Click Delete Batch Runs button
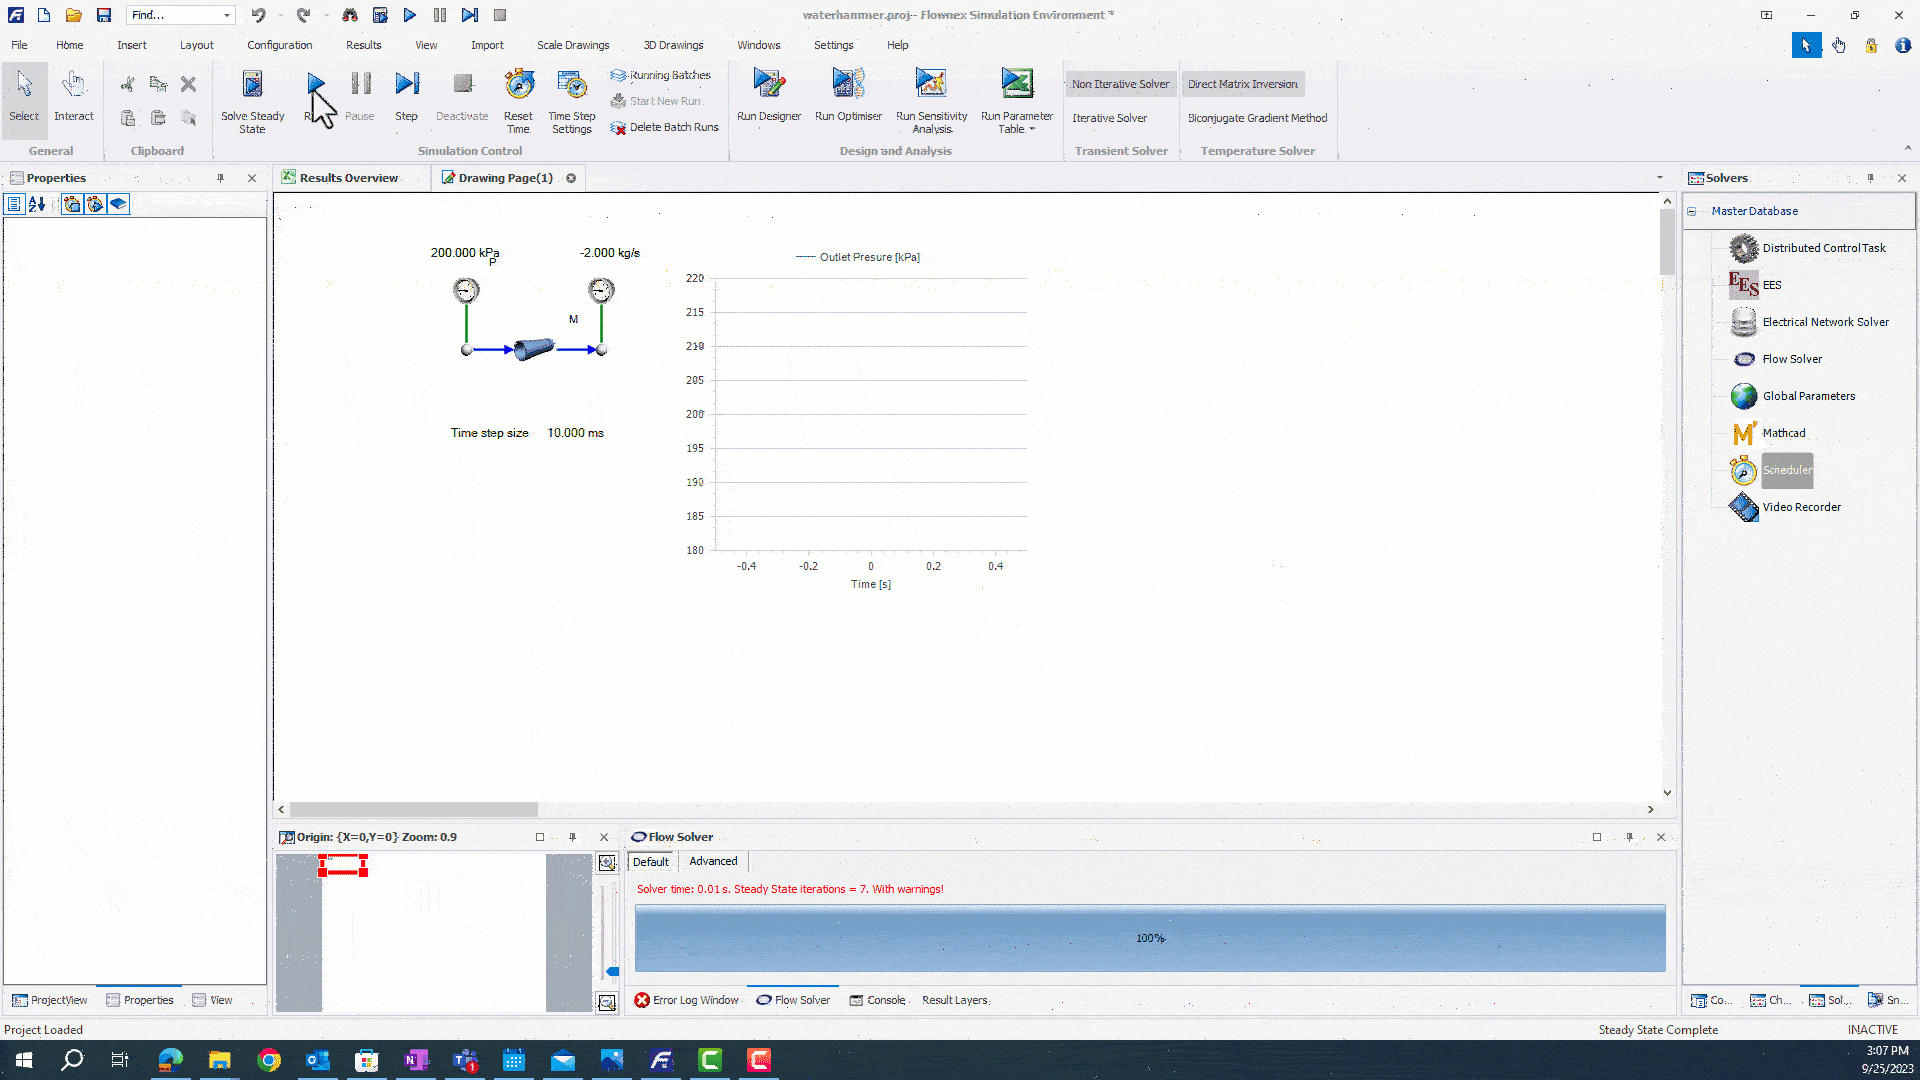 pyautogui.click(x=664, y=127)
